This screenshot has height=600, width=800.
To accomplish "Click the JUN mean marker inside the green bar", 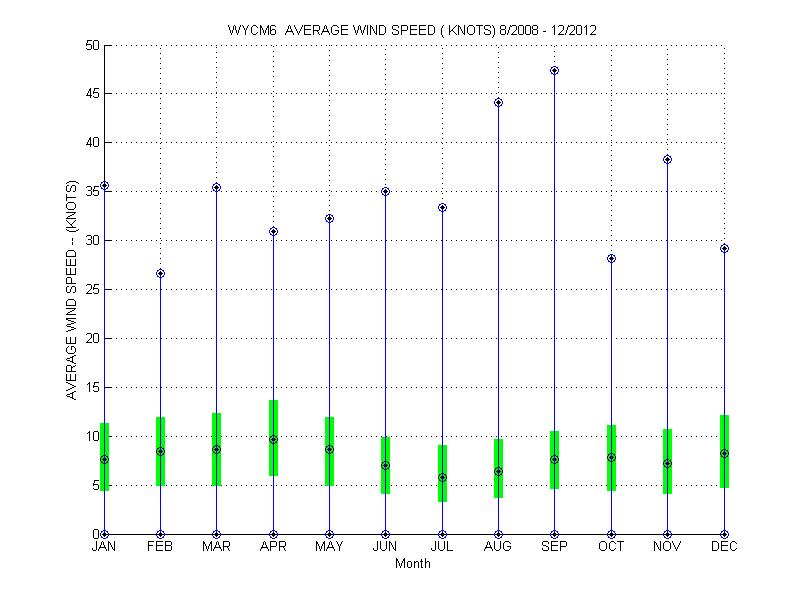I will [386, 465].
